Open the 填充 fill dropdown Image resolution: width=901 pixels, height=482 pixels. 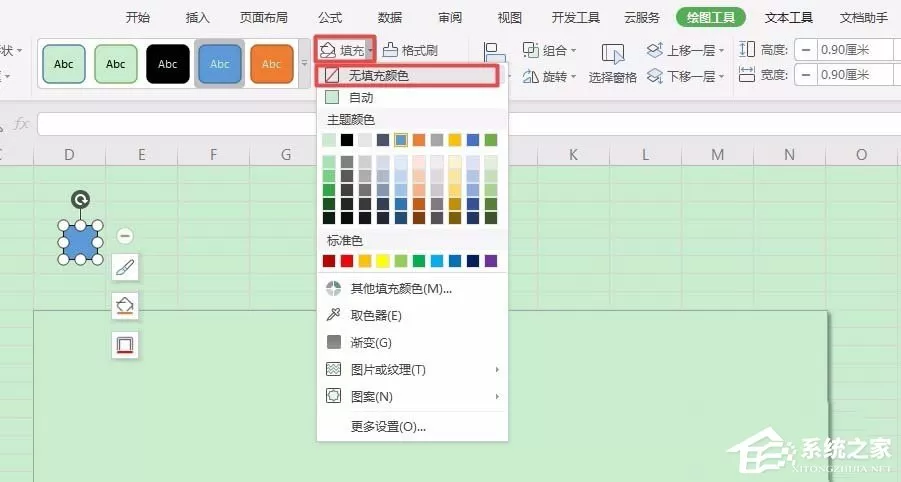click(346, 50)
